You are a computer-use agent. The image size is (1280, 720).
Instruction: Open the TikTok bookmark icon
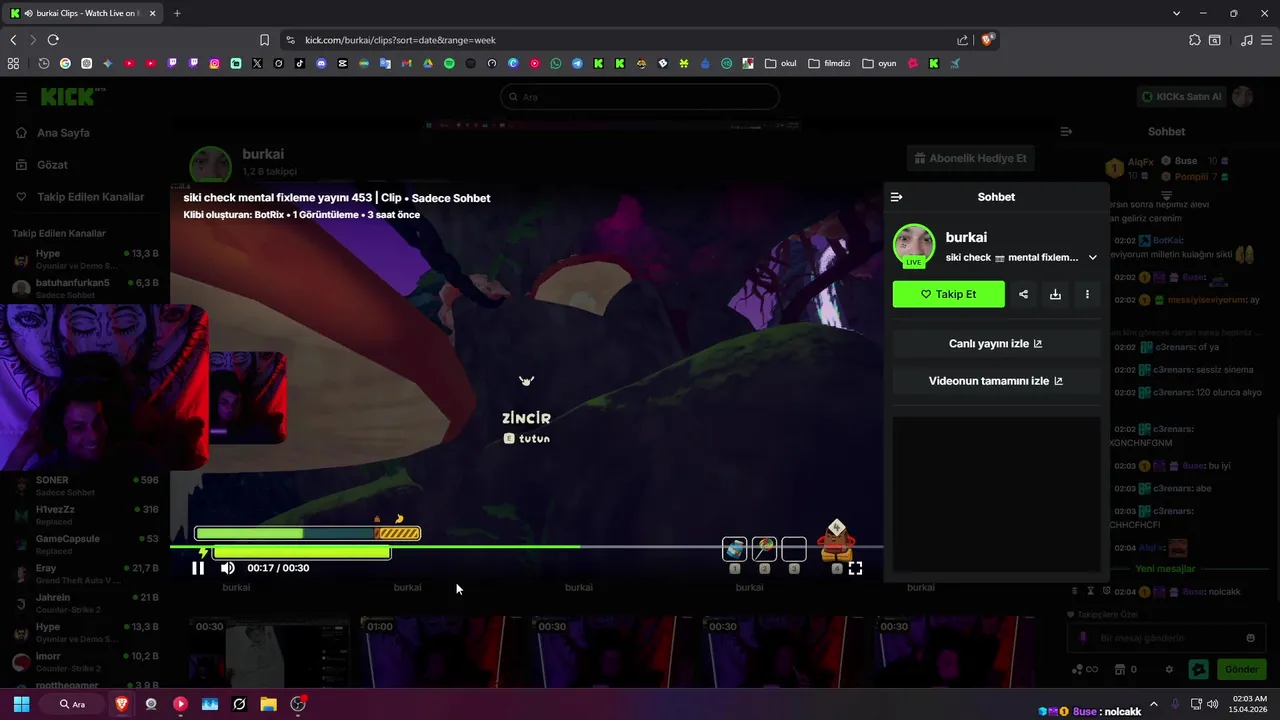coord(300,63)
